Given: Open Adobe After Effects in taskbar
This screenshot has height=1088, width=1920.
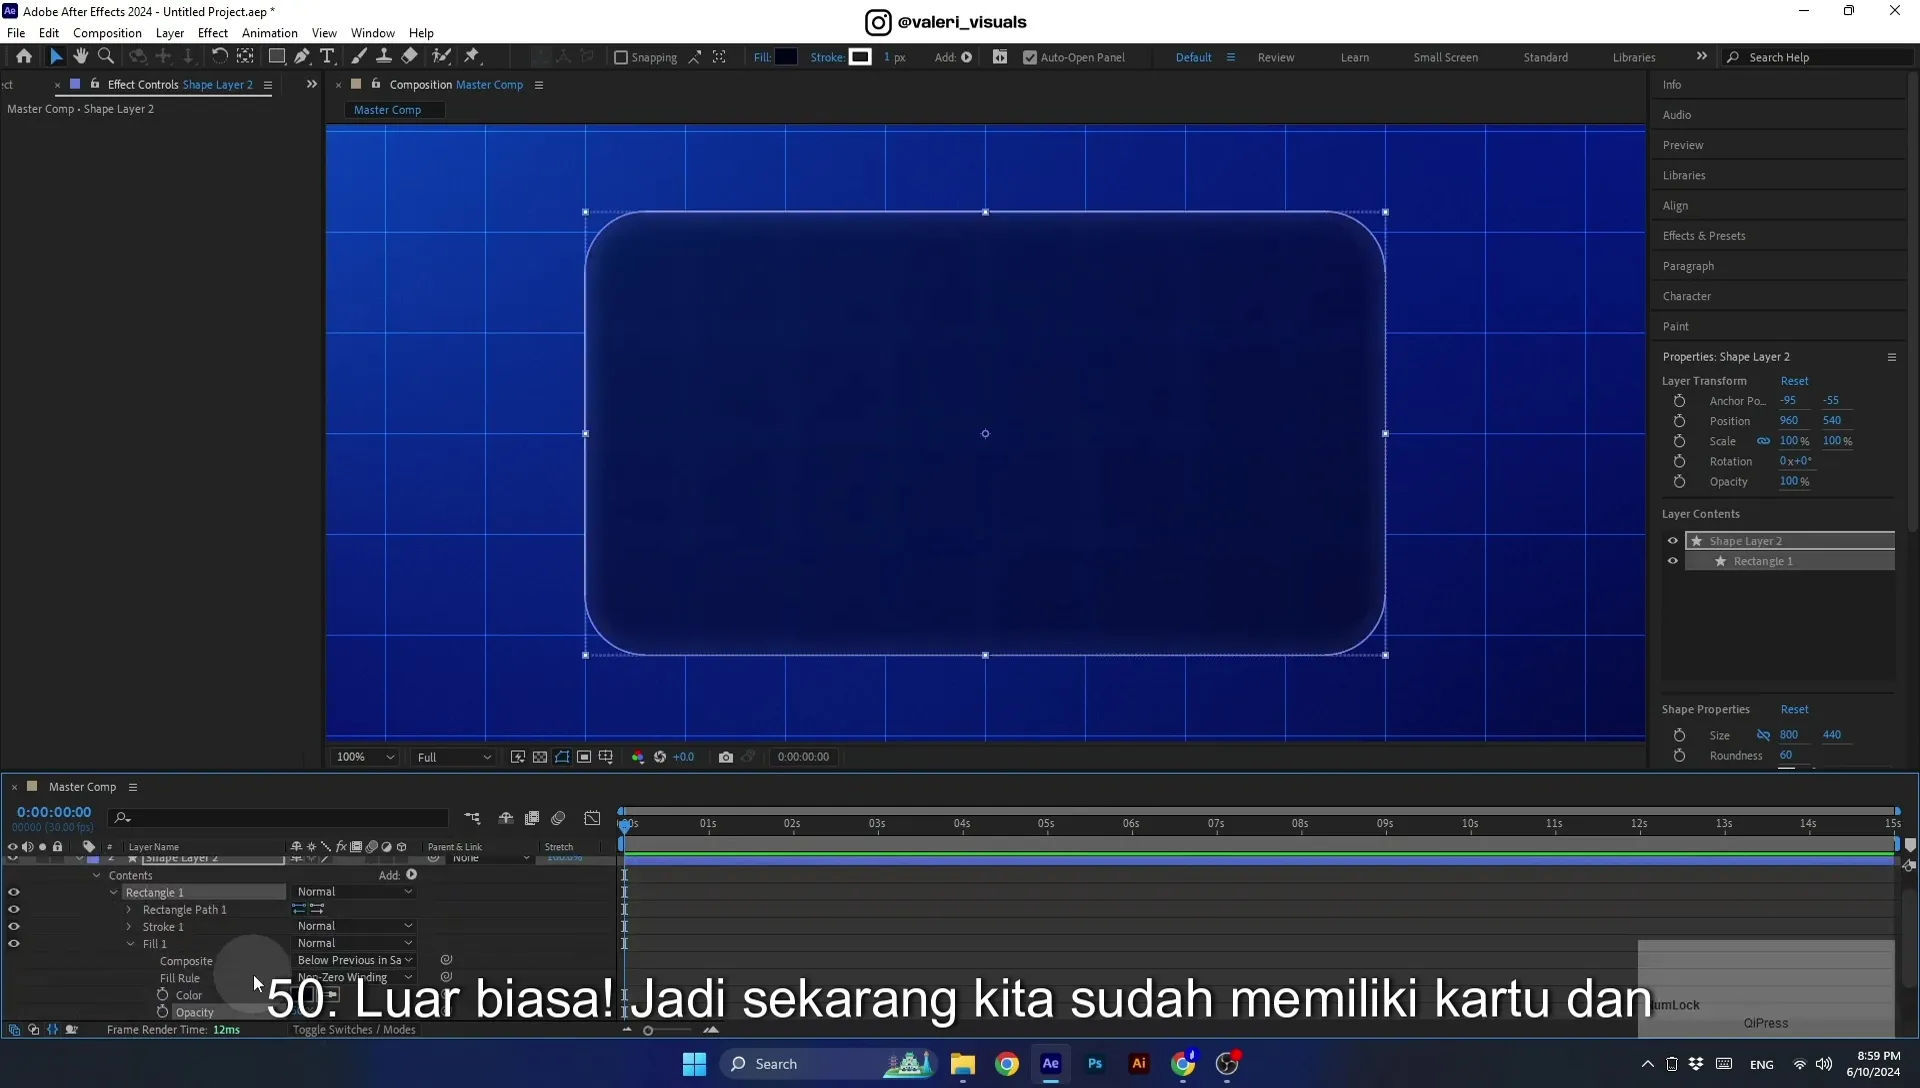Looking at the screenshot, I should pos(1050,1064).
